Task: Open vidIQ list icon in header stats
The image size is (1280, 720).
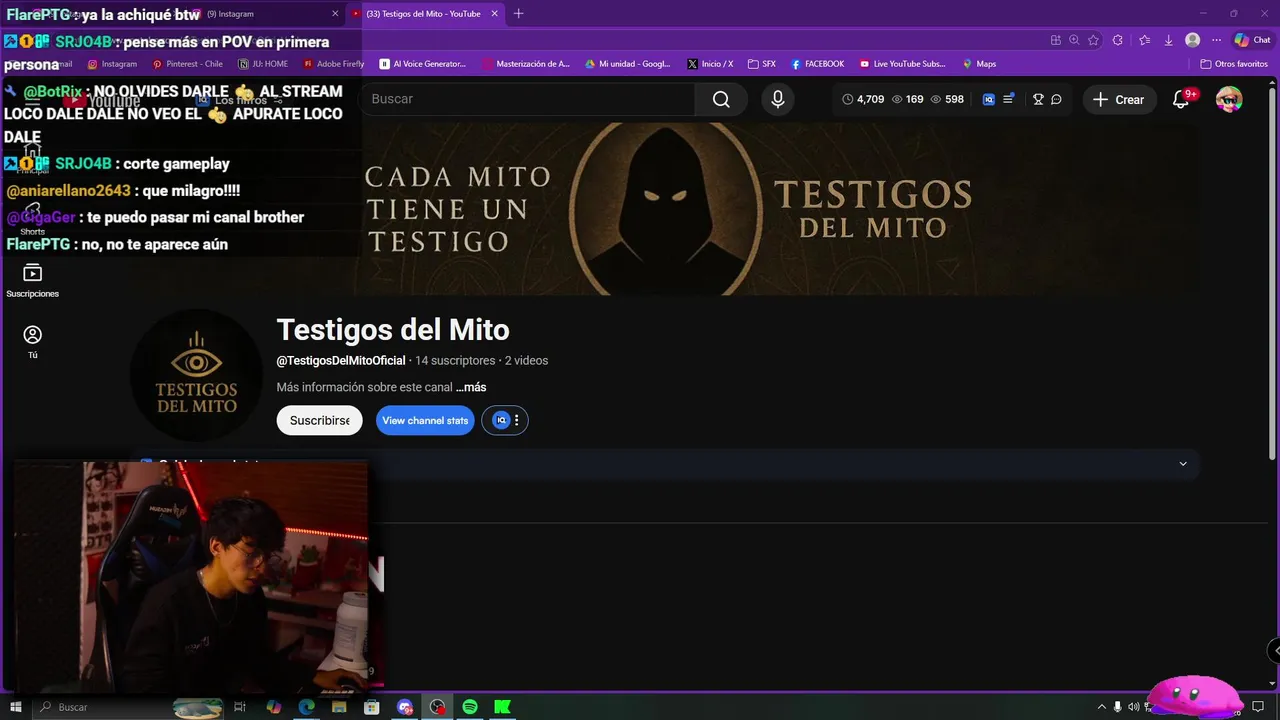Action: tap(1009, 99)
